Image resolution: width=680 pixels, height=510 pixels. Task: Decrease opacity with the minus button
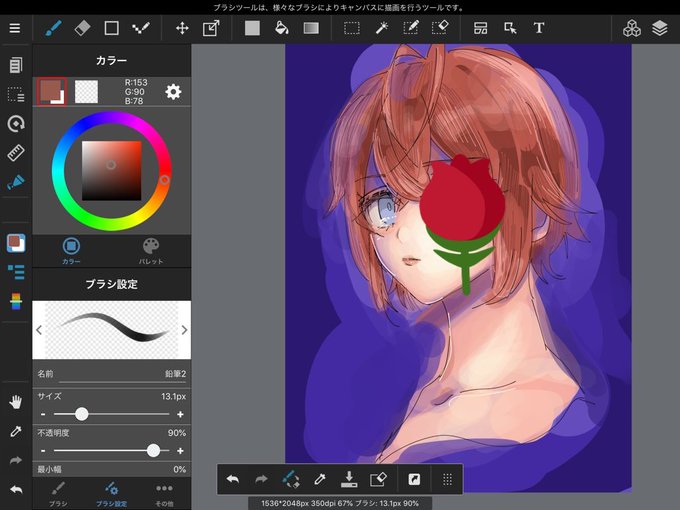coord(43,451)
